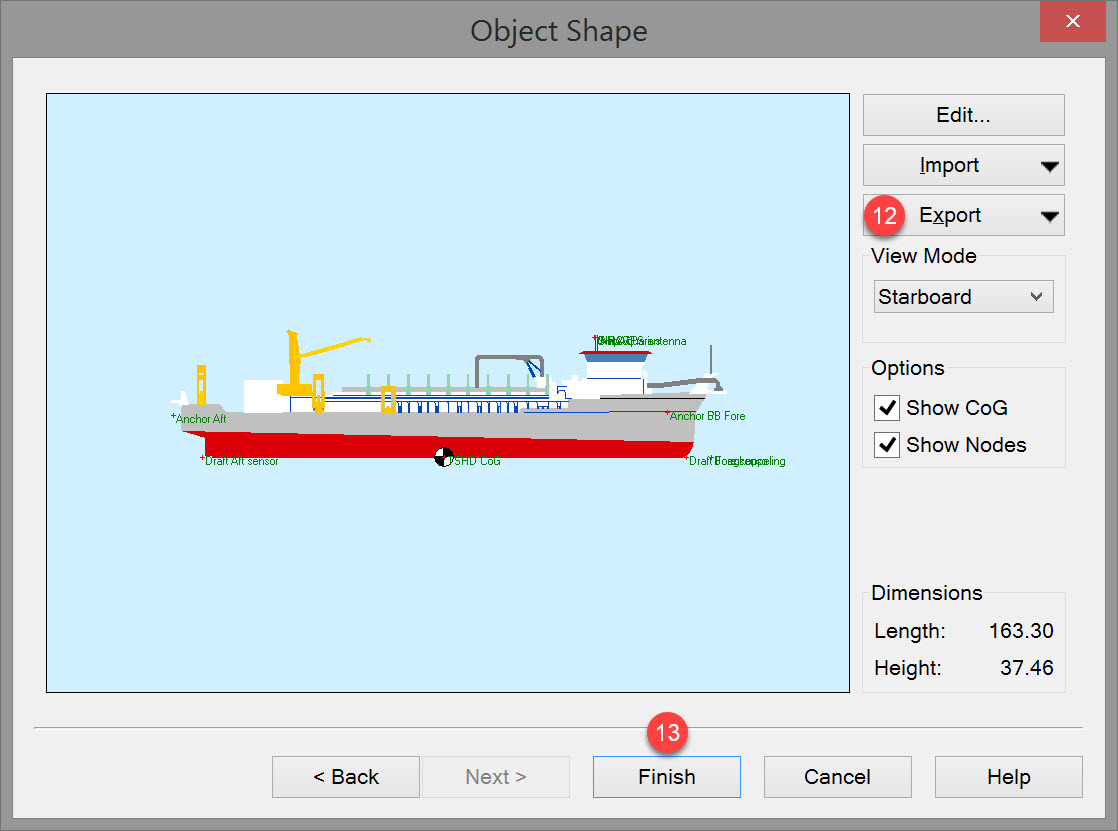Open the Edit... shape editor
The height and width of the screenshot is (831, 1118).
click(x=963, y=115)
